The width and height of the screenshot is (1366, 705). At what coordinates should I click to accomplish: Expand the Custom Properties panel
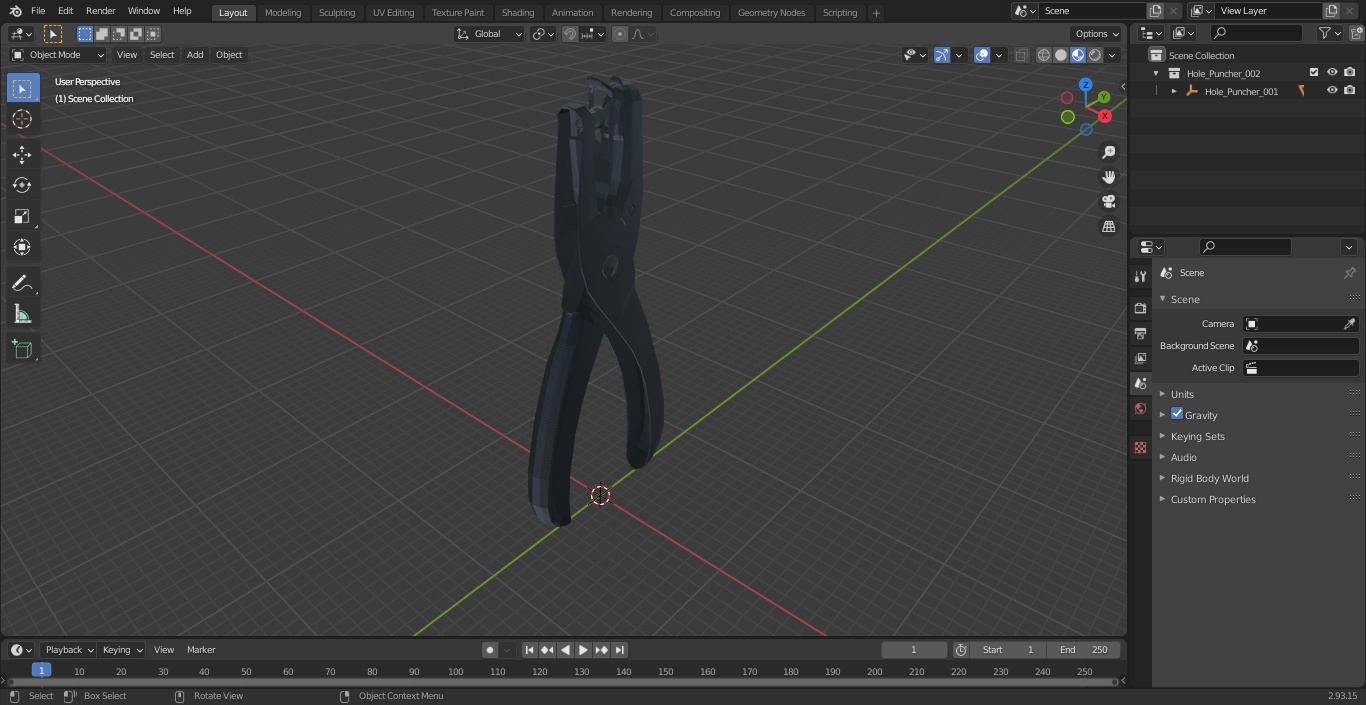(1213, 499)
